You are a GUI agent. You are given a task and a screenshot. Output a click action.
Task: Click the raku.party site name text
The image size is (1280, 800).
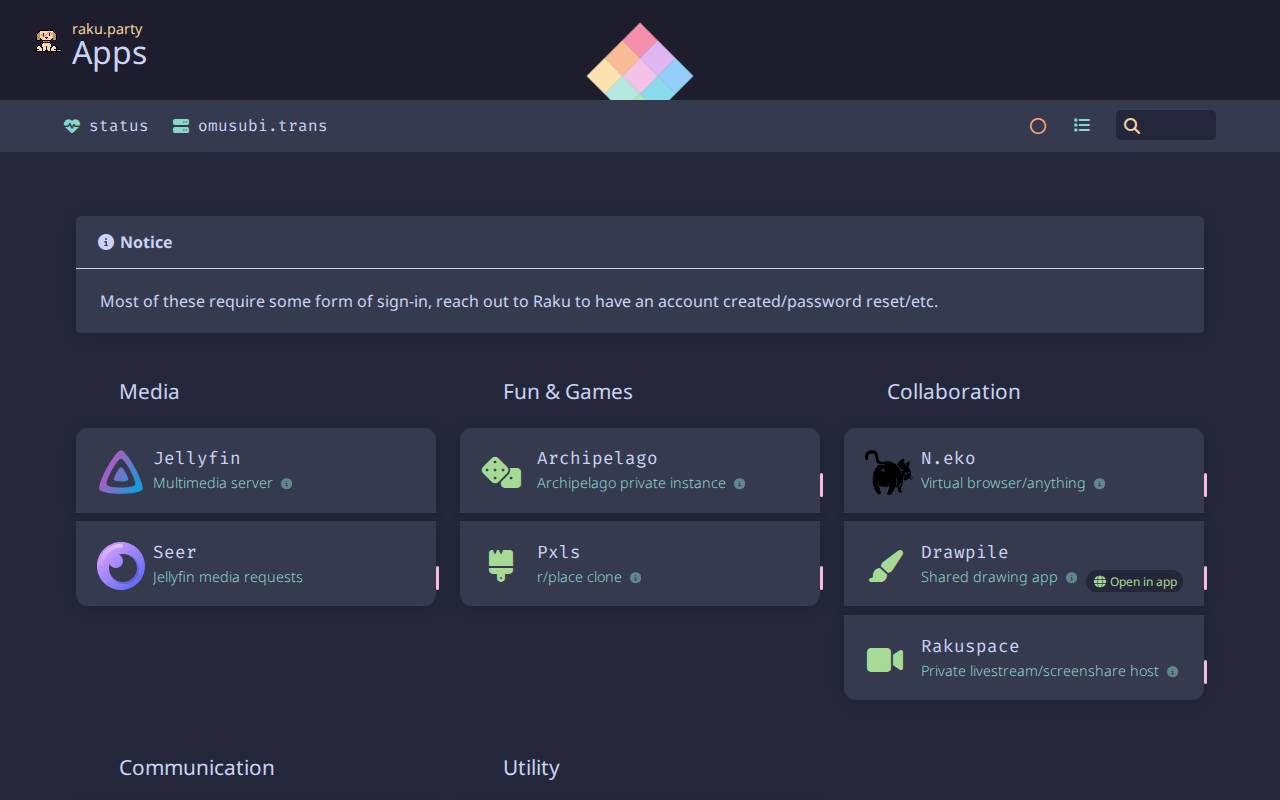(107, 29)
